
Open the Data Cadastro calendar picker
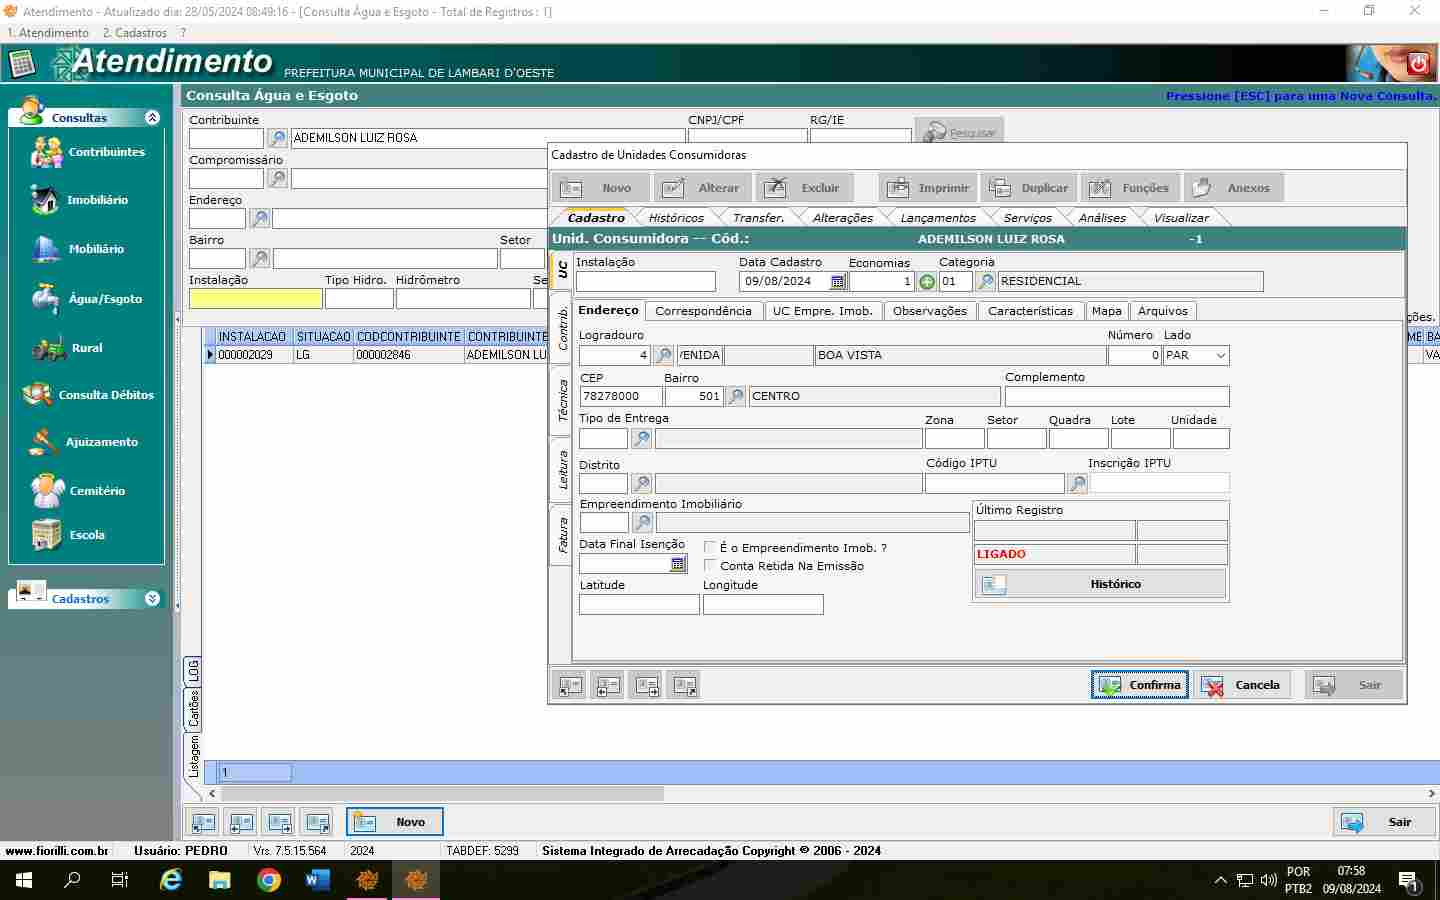pos(838,282)
